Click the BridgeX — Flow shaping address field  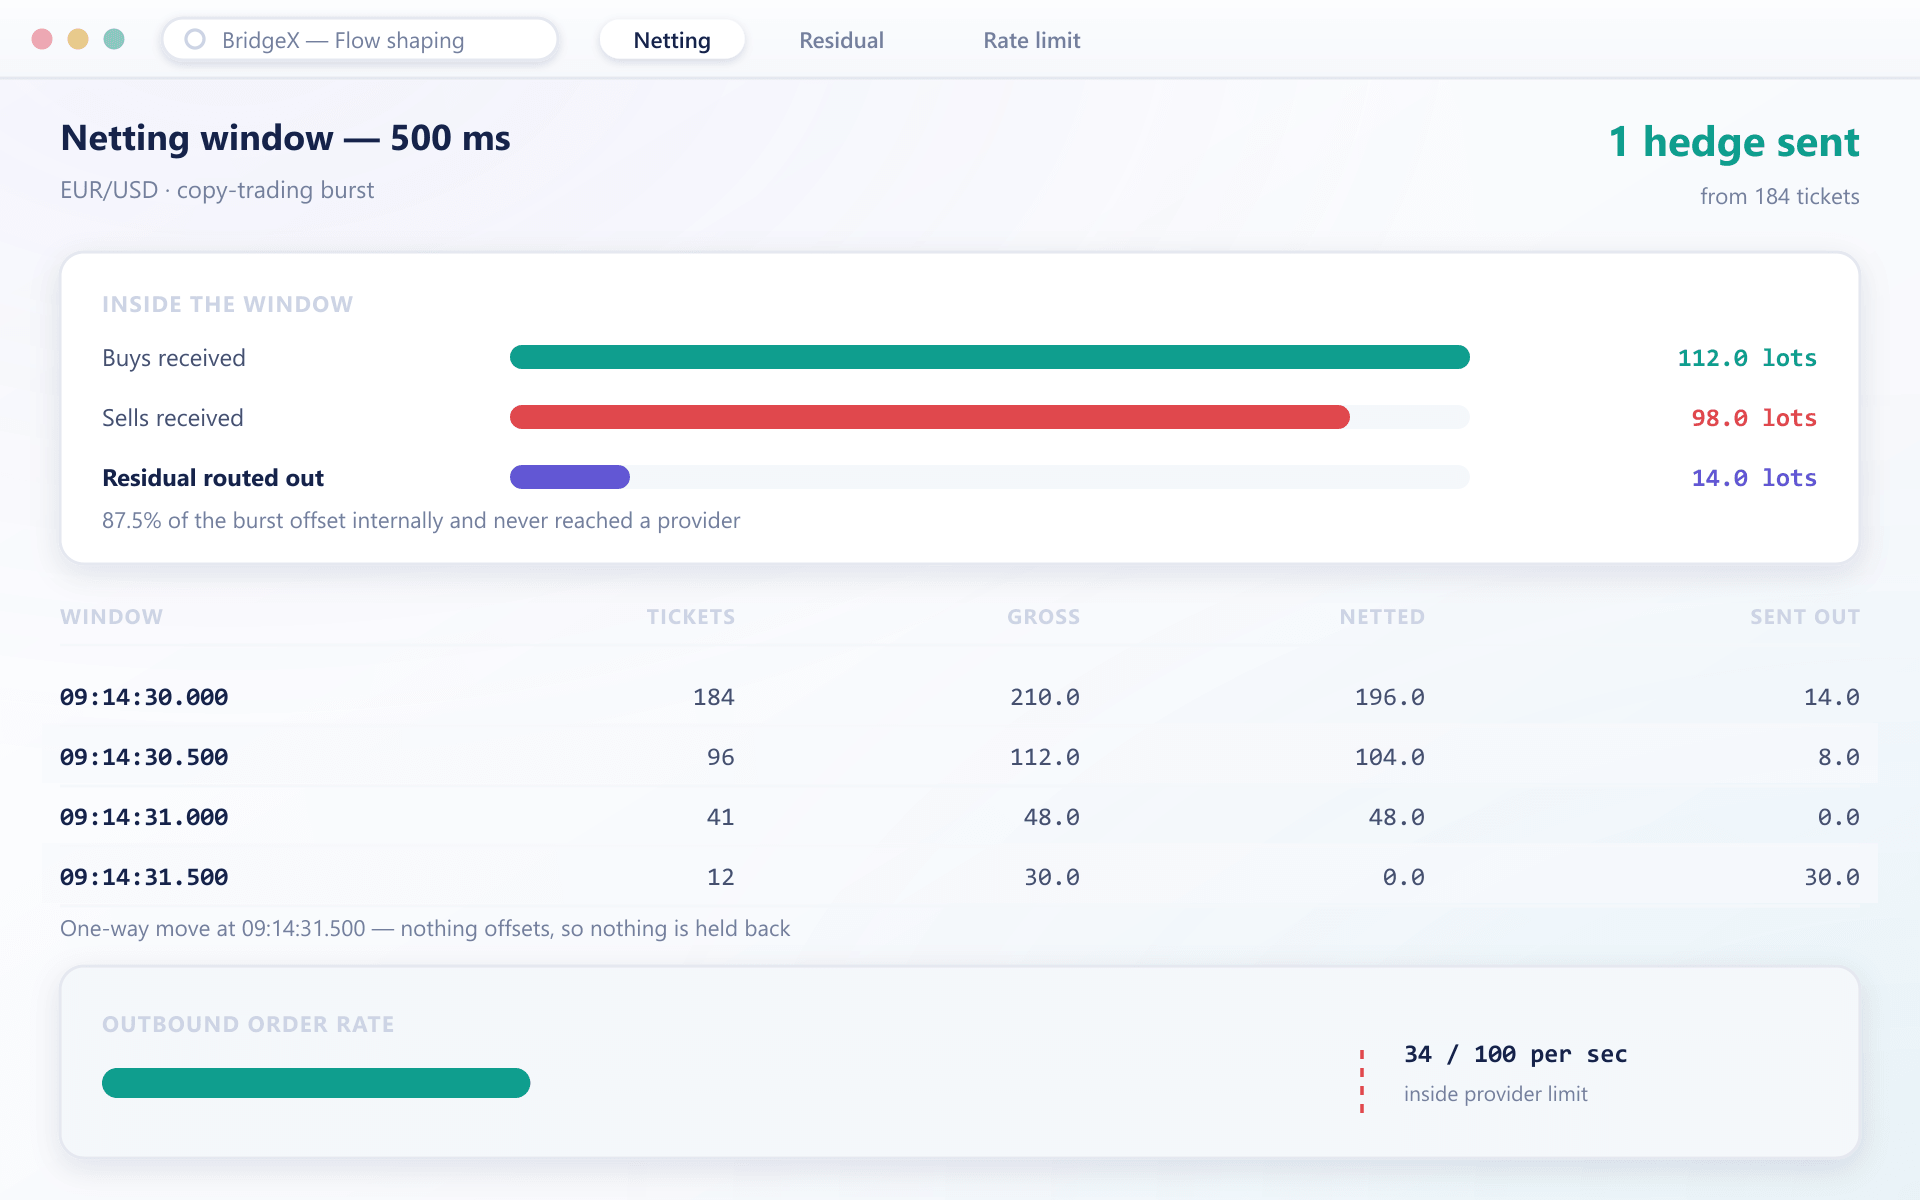[360, 40]
